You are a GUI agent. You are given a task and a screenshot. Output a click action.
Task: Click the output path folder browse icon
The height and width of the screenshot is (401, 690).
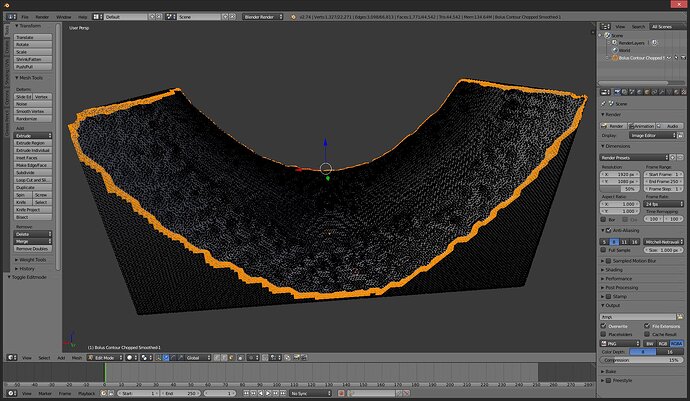click(x=680, y=317)
